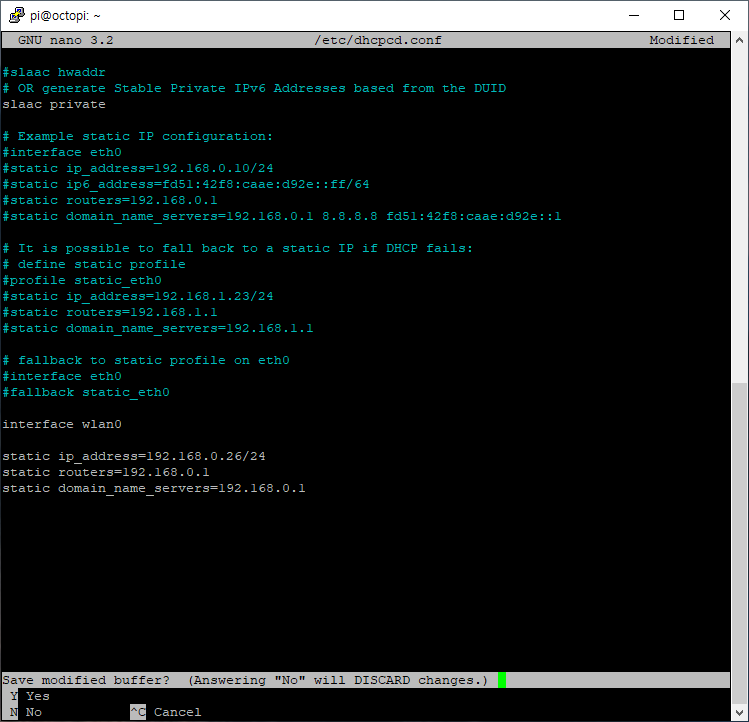Click the green cursor after the prompt
Screen dimensions: 749x722
pos(502,680)
